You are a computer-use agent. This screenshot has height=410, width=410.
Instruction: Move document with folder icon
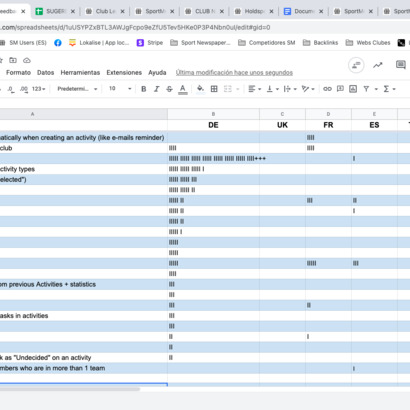(13, 60)
